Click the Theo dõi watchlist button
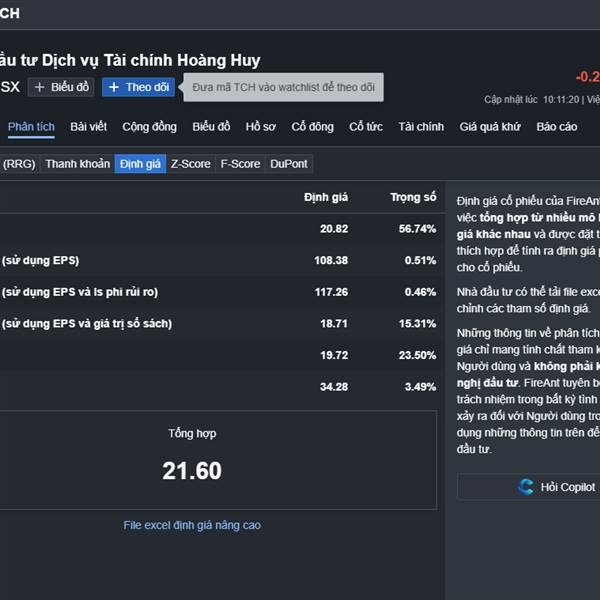Image resolution: width=600 pixels, height=600 pixels. (139, 87)
